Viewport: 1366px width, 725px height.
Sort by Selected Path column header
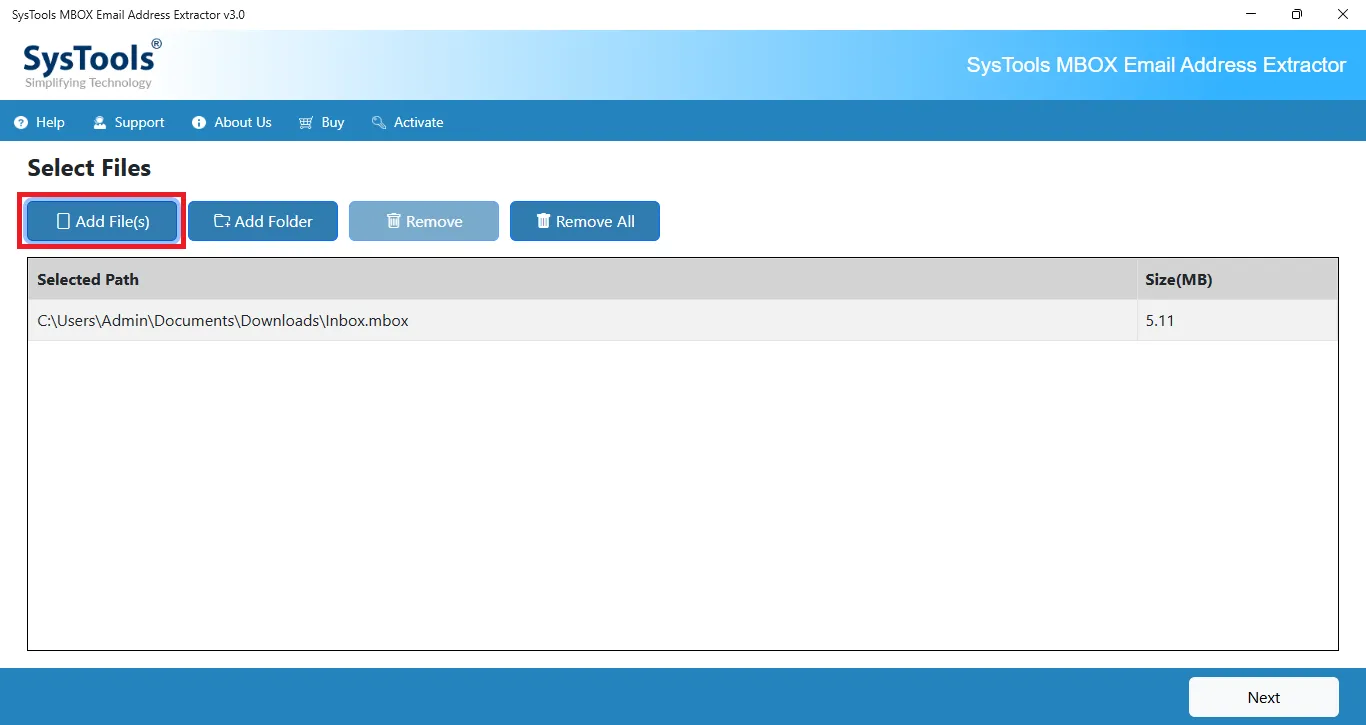582,279
